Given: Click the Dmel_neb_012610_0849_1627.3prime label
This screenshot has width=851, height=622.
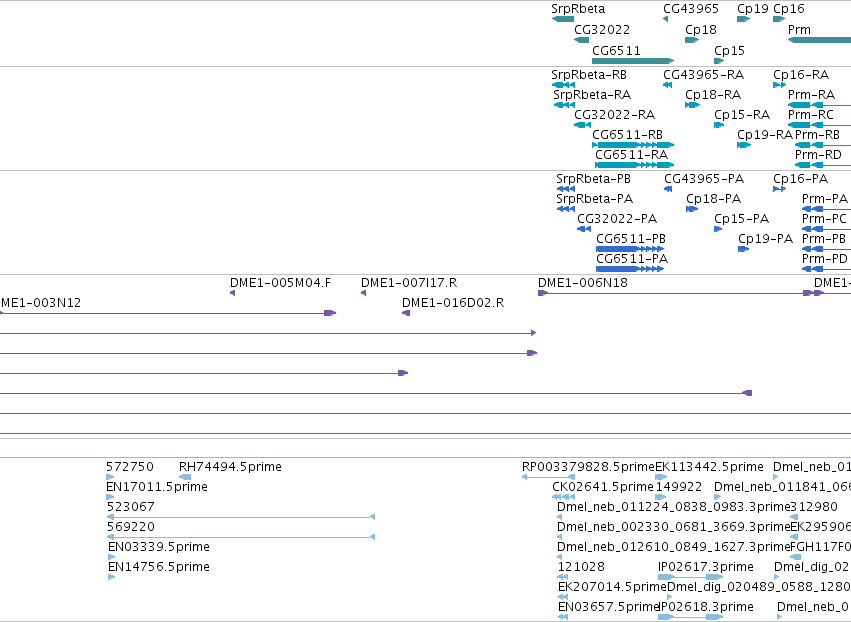Looking at the screenshot, I should [674, 547].
